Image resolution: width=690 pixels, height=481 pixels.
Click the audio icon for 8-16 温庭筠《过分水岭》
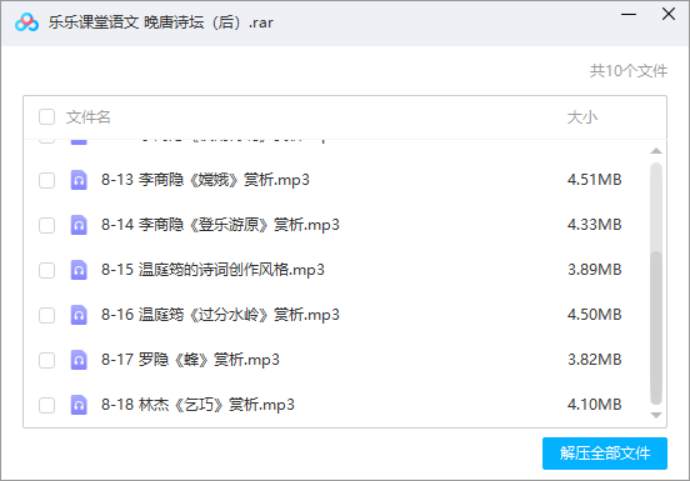[x=79, y=315]
